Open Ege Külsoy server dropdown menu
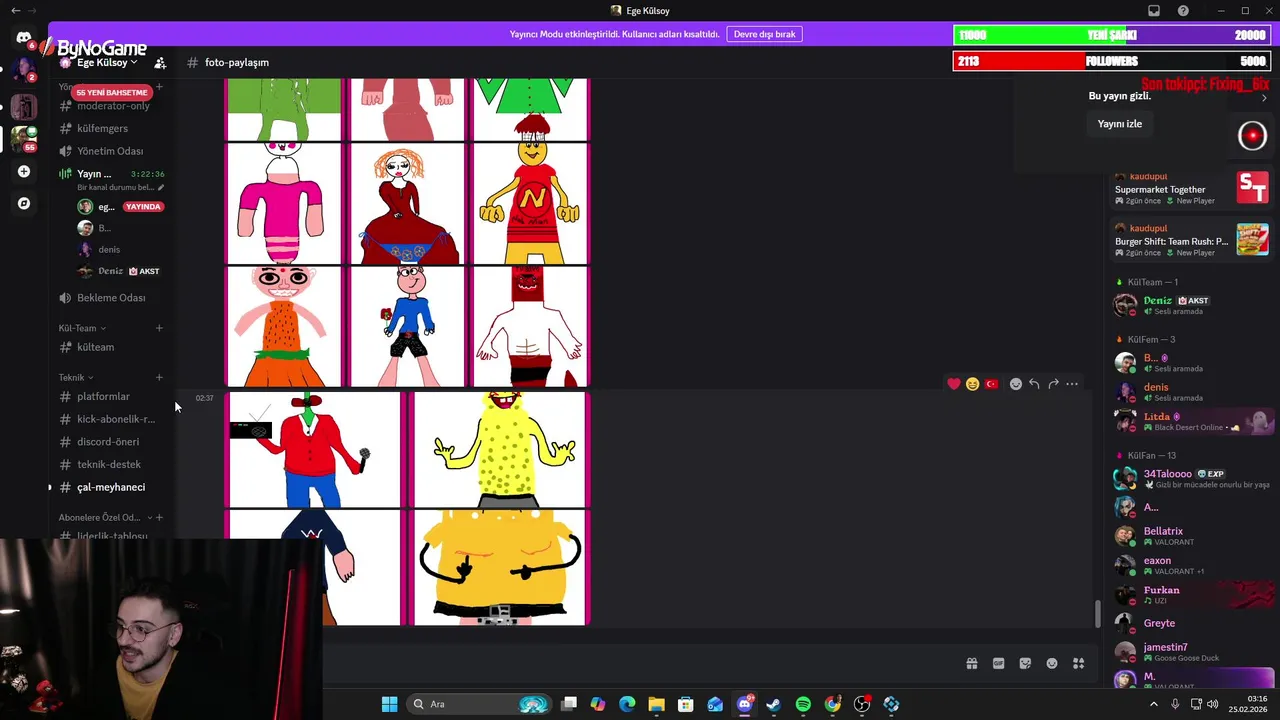This screenshot has width=1280, height=720. click(x=108, y=62)
